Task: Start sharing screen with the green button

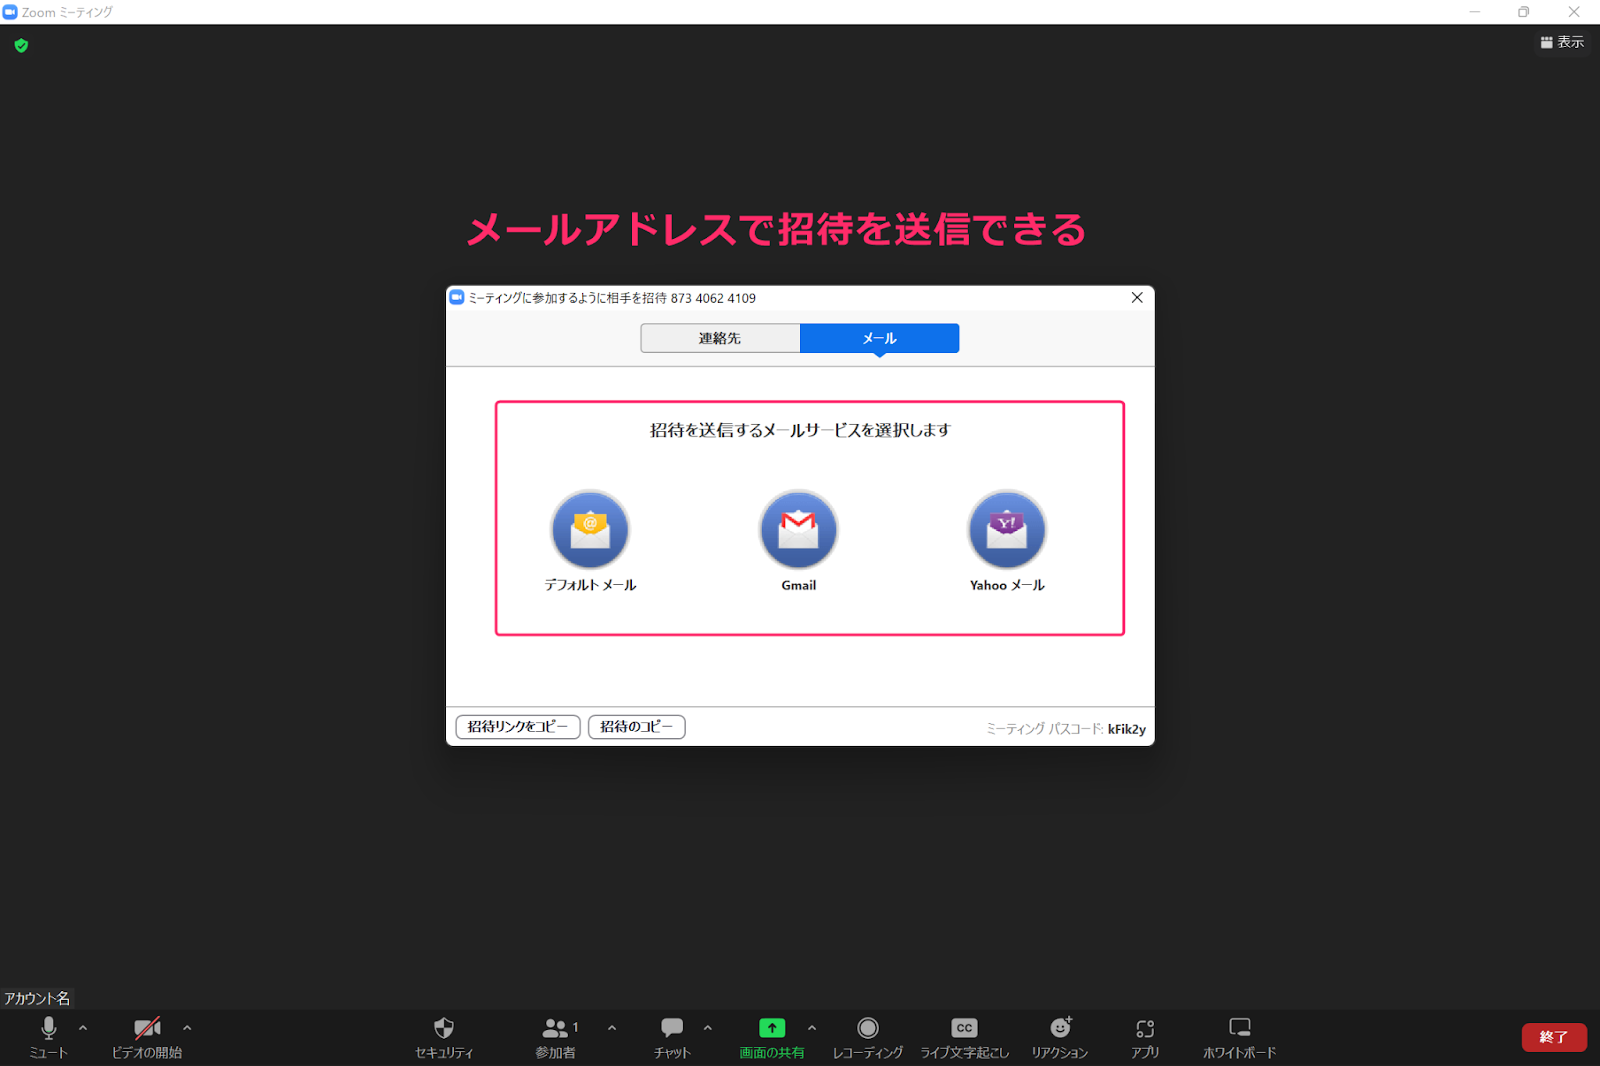Action: coord(772,1037)
